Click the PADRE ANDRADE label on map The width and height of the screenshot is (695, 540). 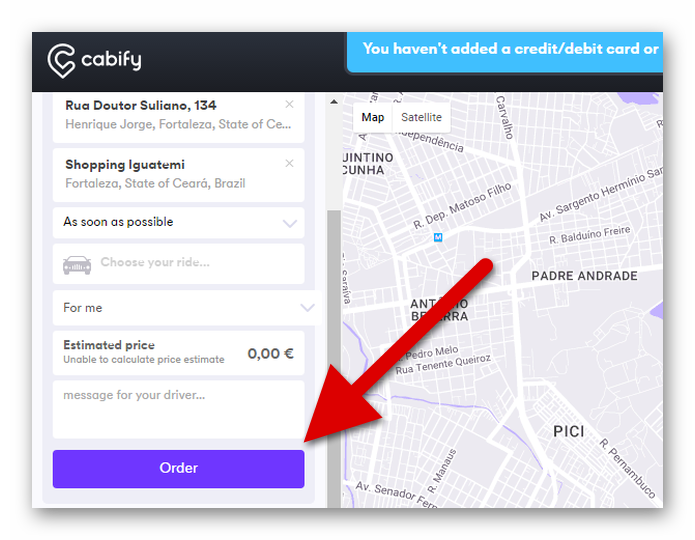pos(584,276)
